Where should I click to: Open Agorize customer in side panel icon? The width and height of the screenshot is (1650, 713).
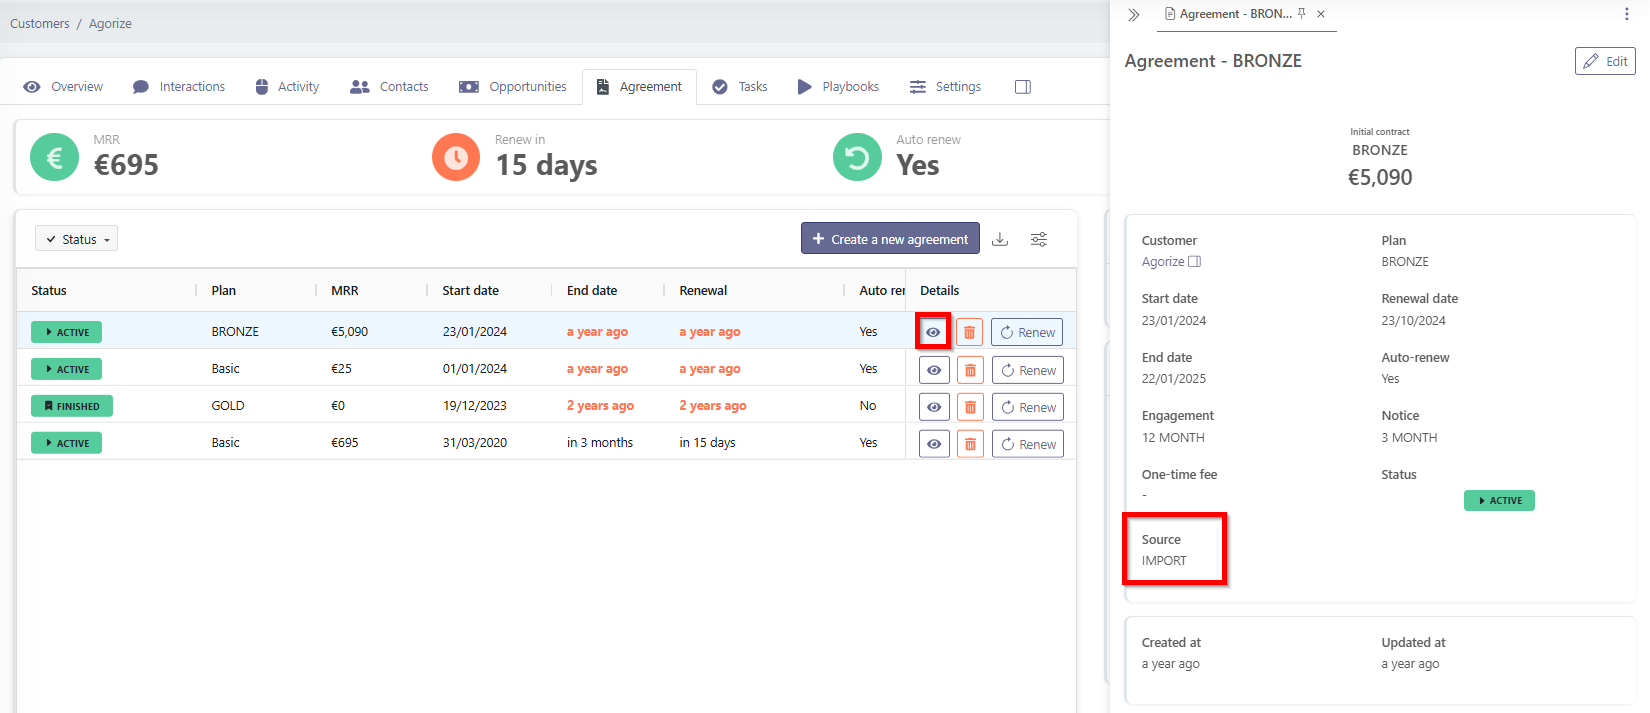pyautogui.click(x=1194, y=262)
